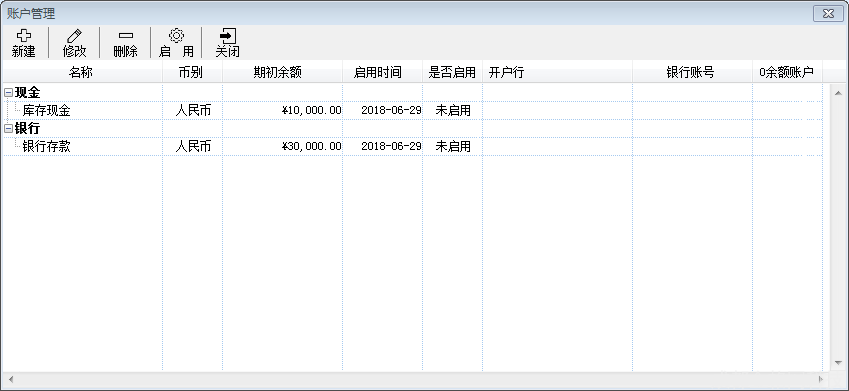The image size is (849, 391).
Task: Collapse the 银行 tree group
Action: pyautogui.click(x=8, y=129)
